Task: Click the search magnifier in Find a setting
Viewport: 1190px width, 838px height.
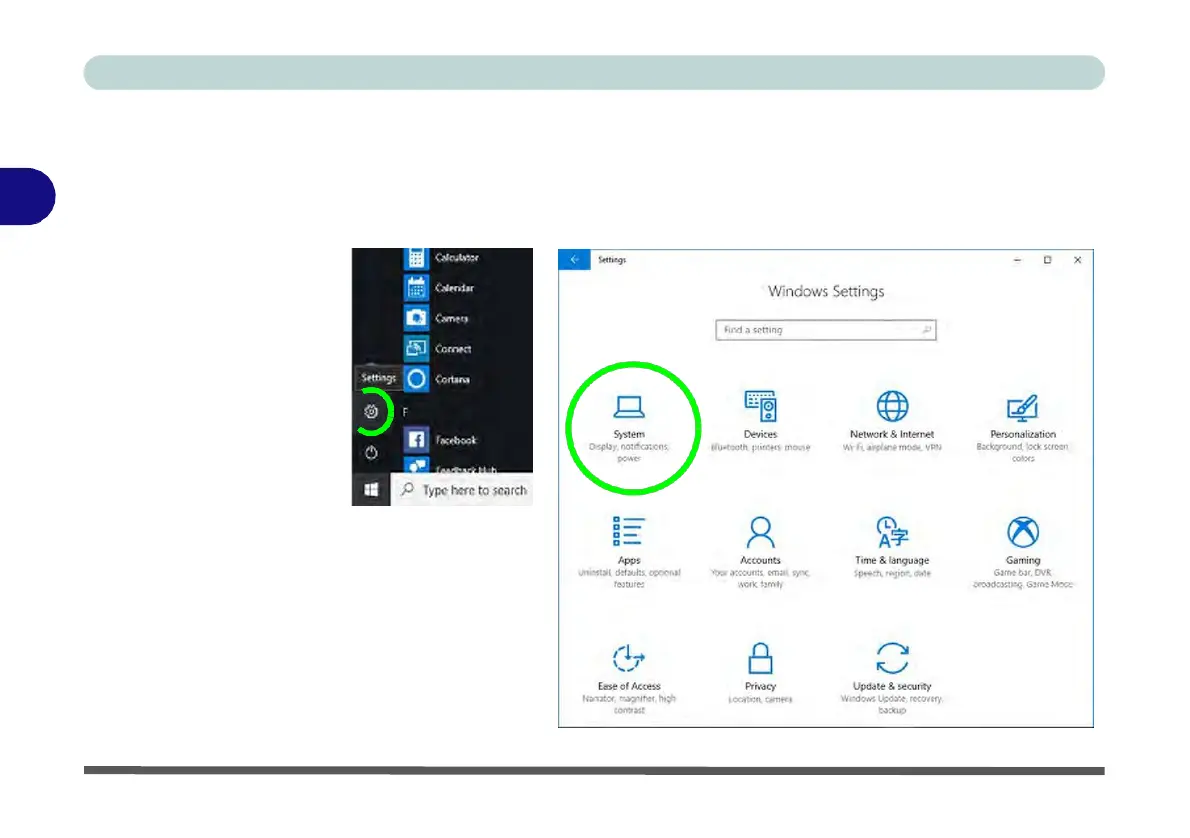Action: point(926,329)
